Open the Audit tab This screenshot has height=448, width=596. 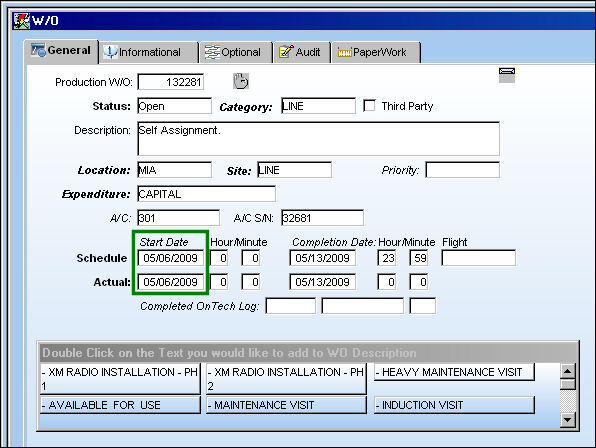[x=302, y=52]
